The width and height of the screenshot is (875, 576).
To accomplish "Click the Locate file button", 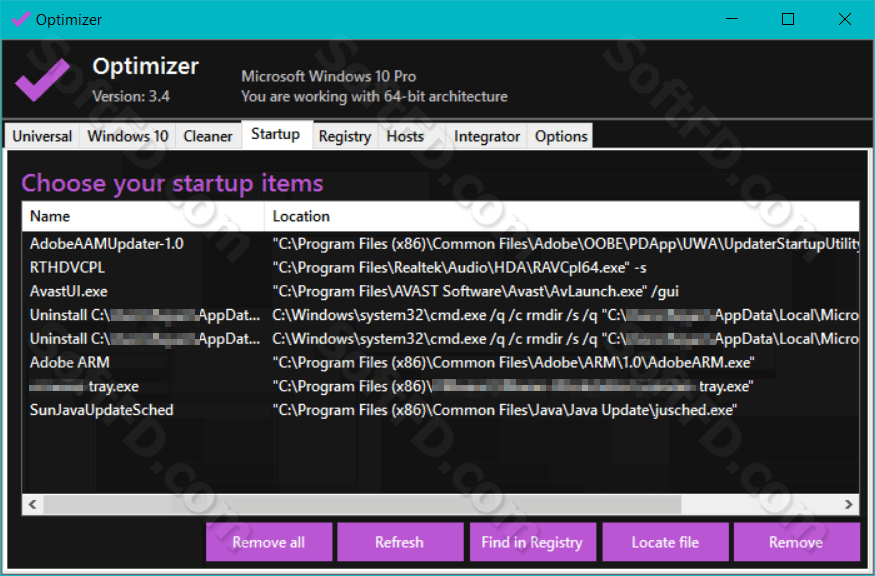I will (x=665, y=542).
